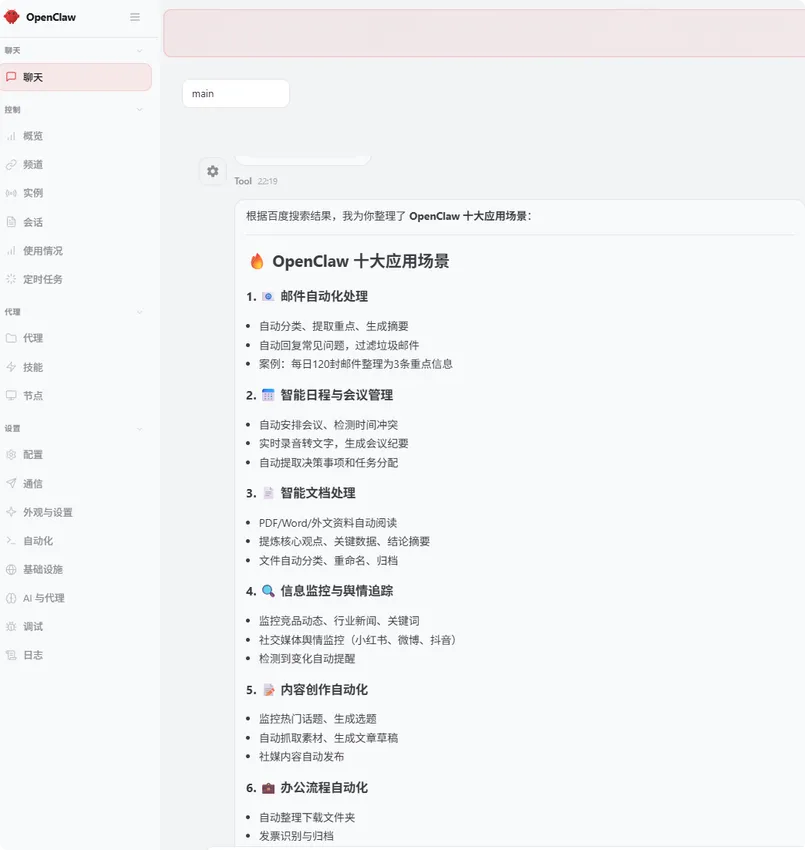Click bullet 社媒内容自动发布
805x850 pixels.
301,756
